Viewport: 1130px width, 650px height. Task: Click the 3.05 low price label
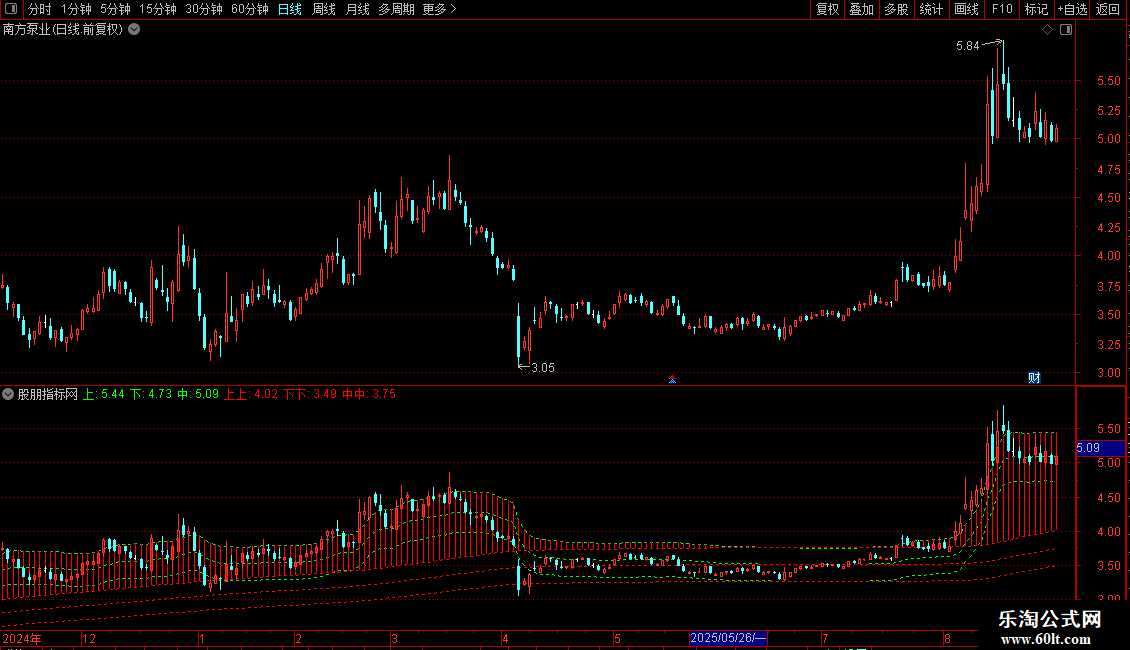click(x=543, y=368)
